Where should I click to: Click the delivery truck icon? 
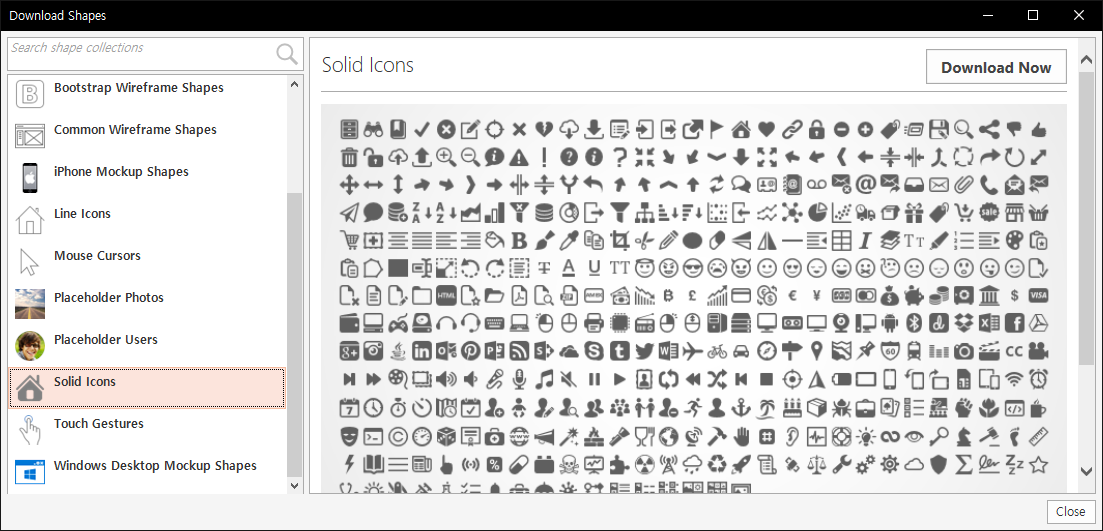coord(866,212)
